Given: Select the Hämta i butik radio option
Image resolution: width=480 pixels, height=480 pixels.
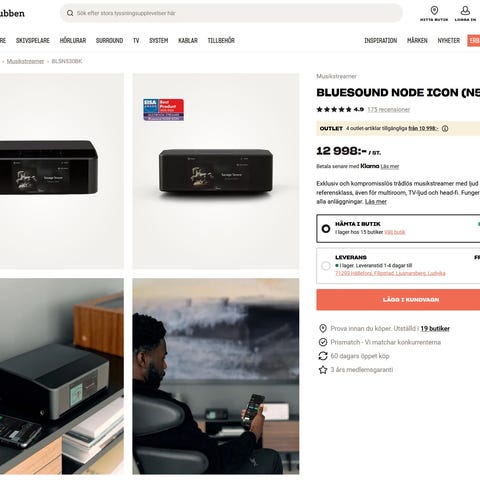Looking at the screenshot, I should [x=326, y=229].
